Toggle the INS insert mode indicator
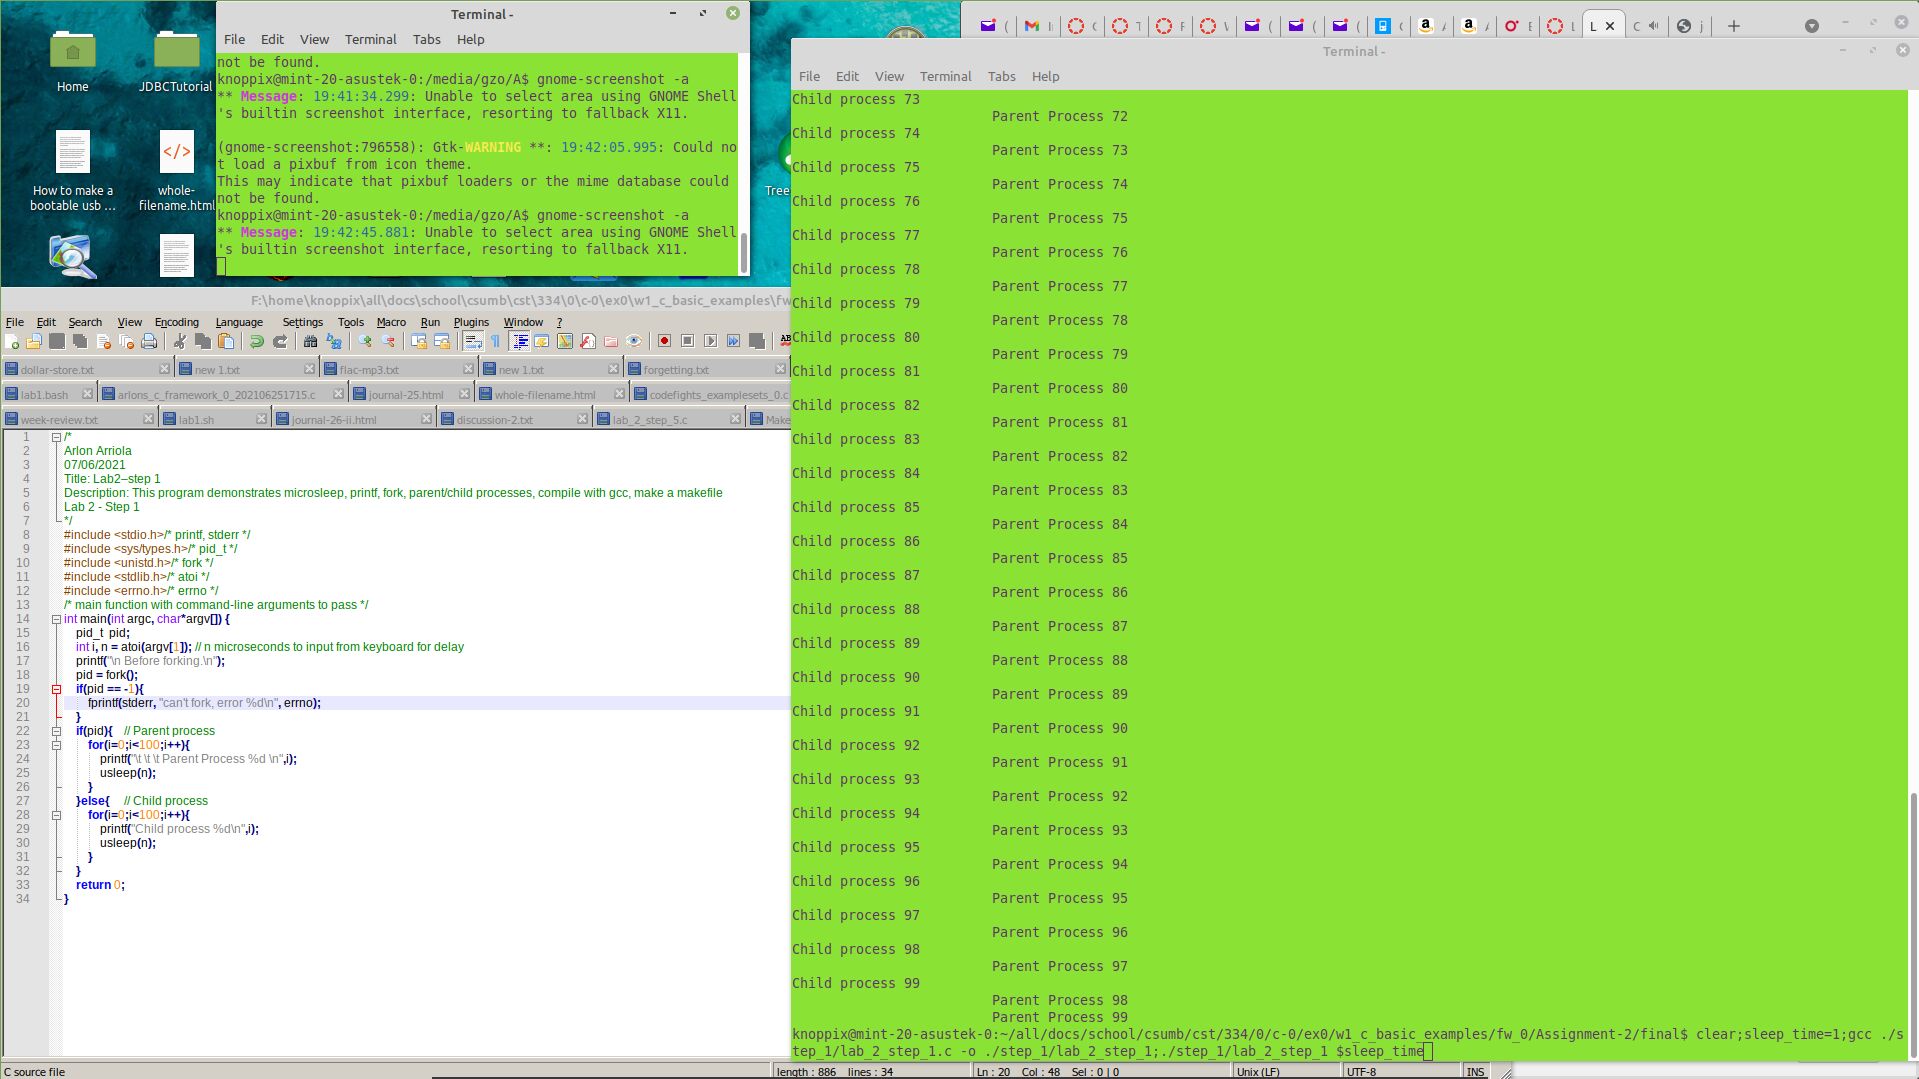Image resolution: width=1919 pixels, height=1079 pixels. tap(1476, 1071)
